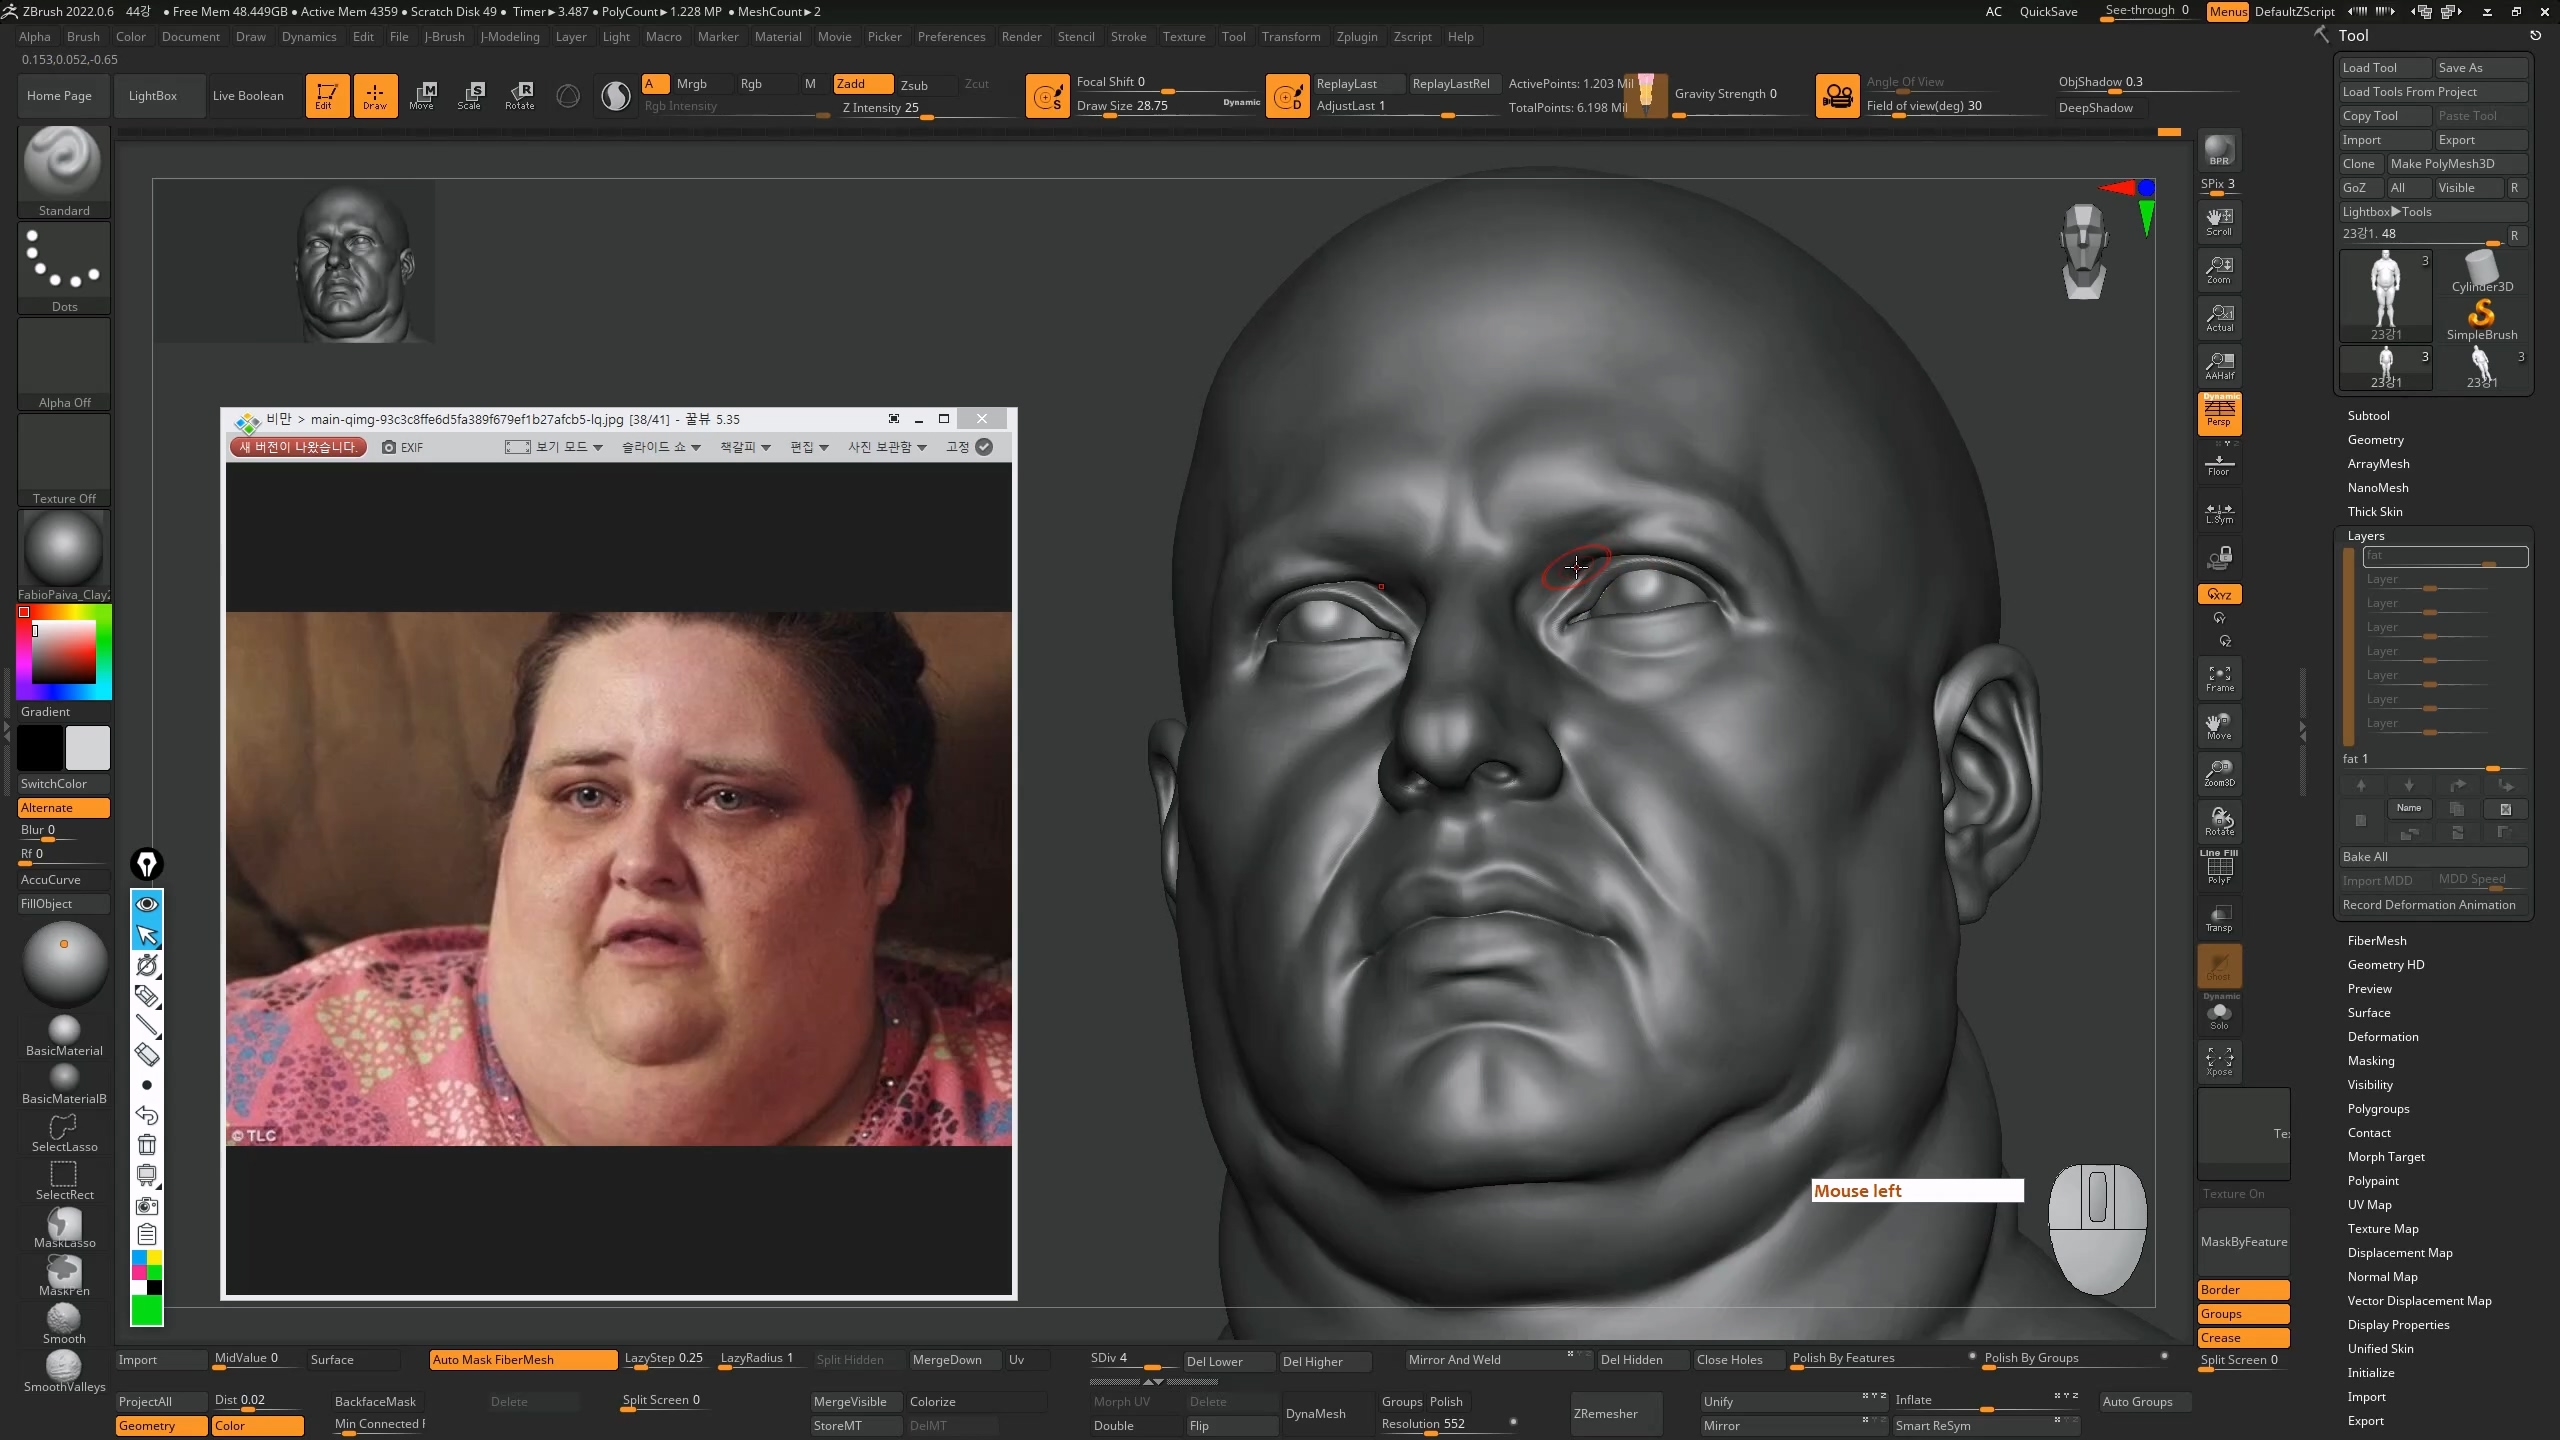The height and width of the screenshot is (1440, 2560).
Task: Open the Stroke menu
Action: 1128,37
